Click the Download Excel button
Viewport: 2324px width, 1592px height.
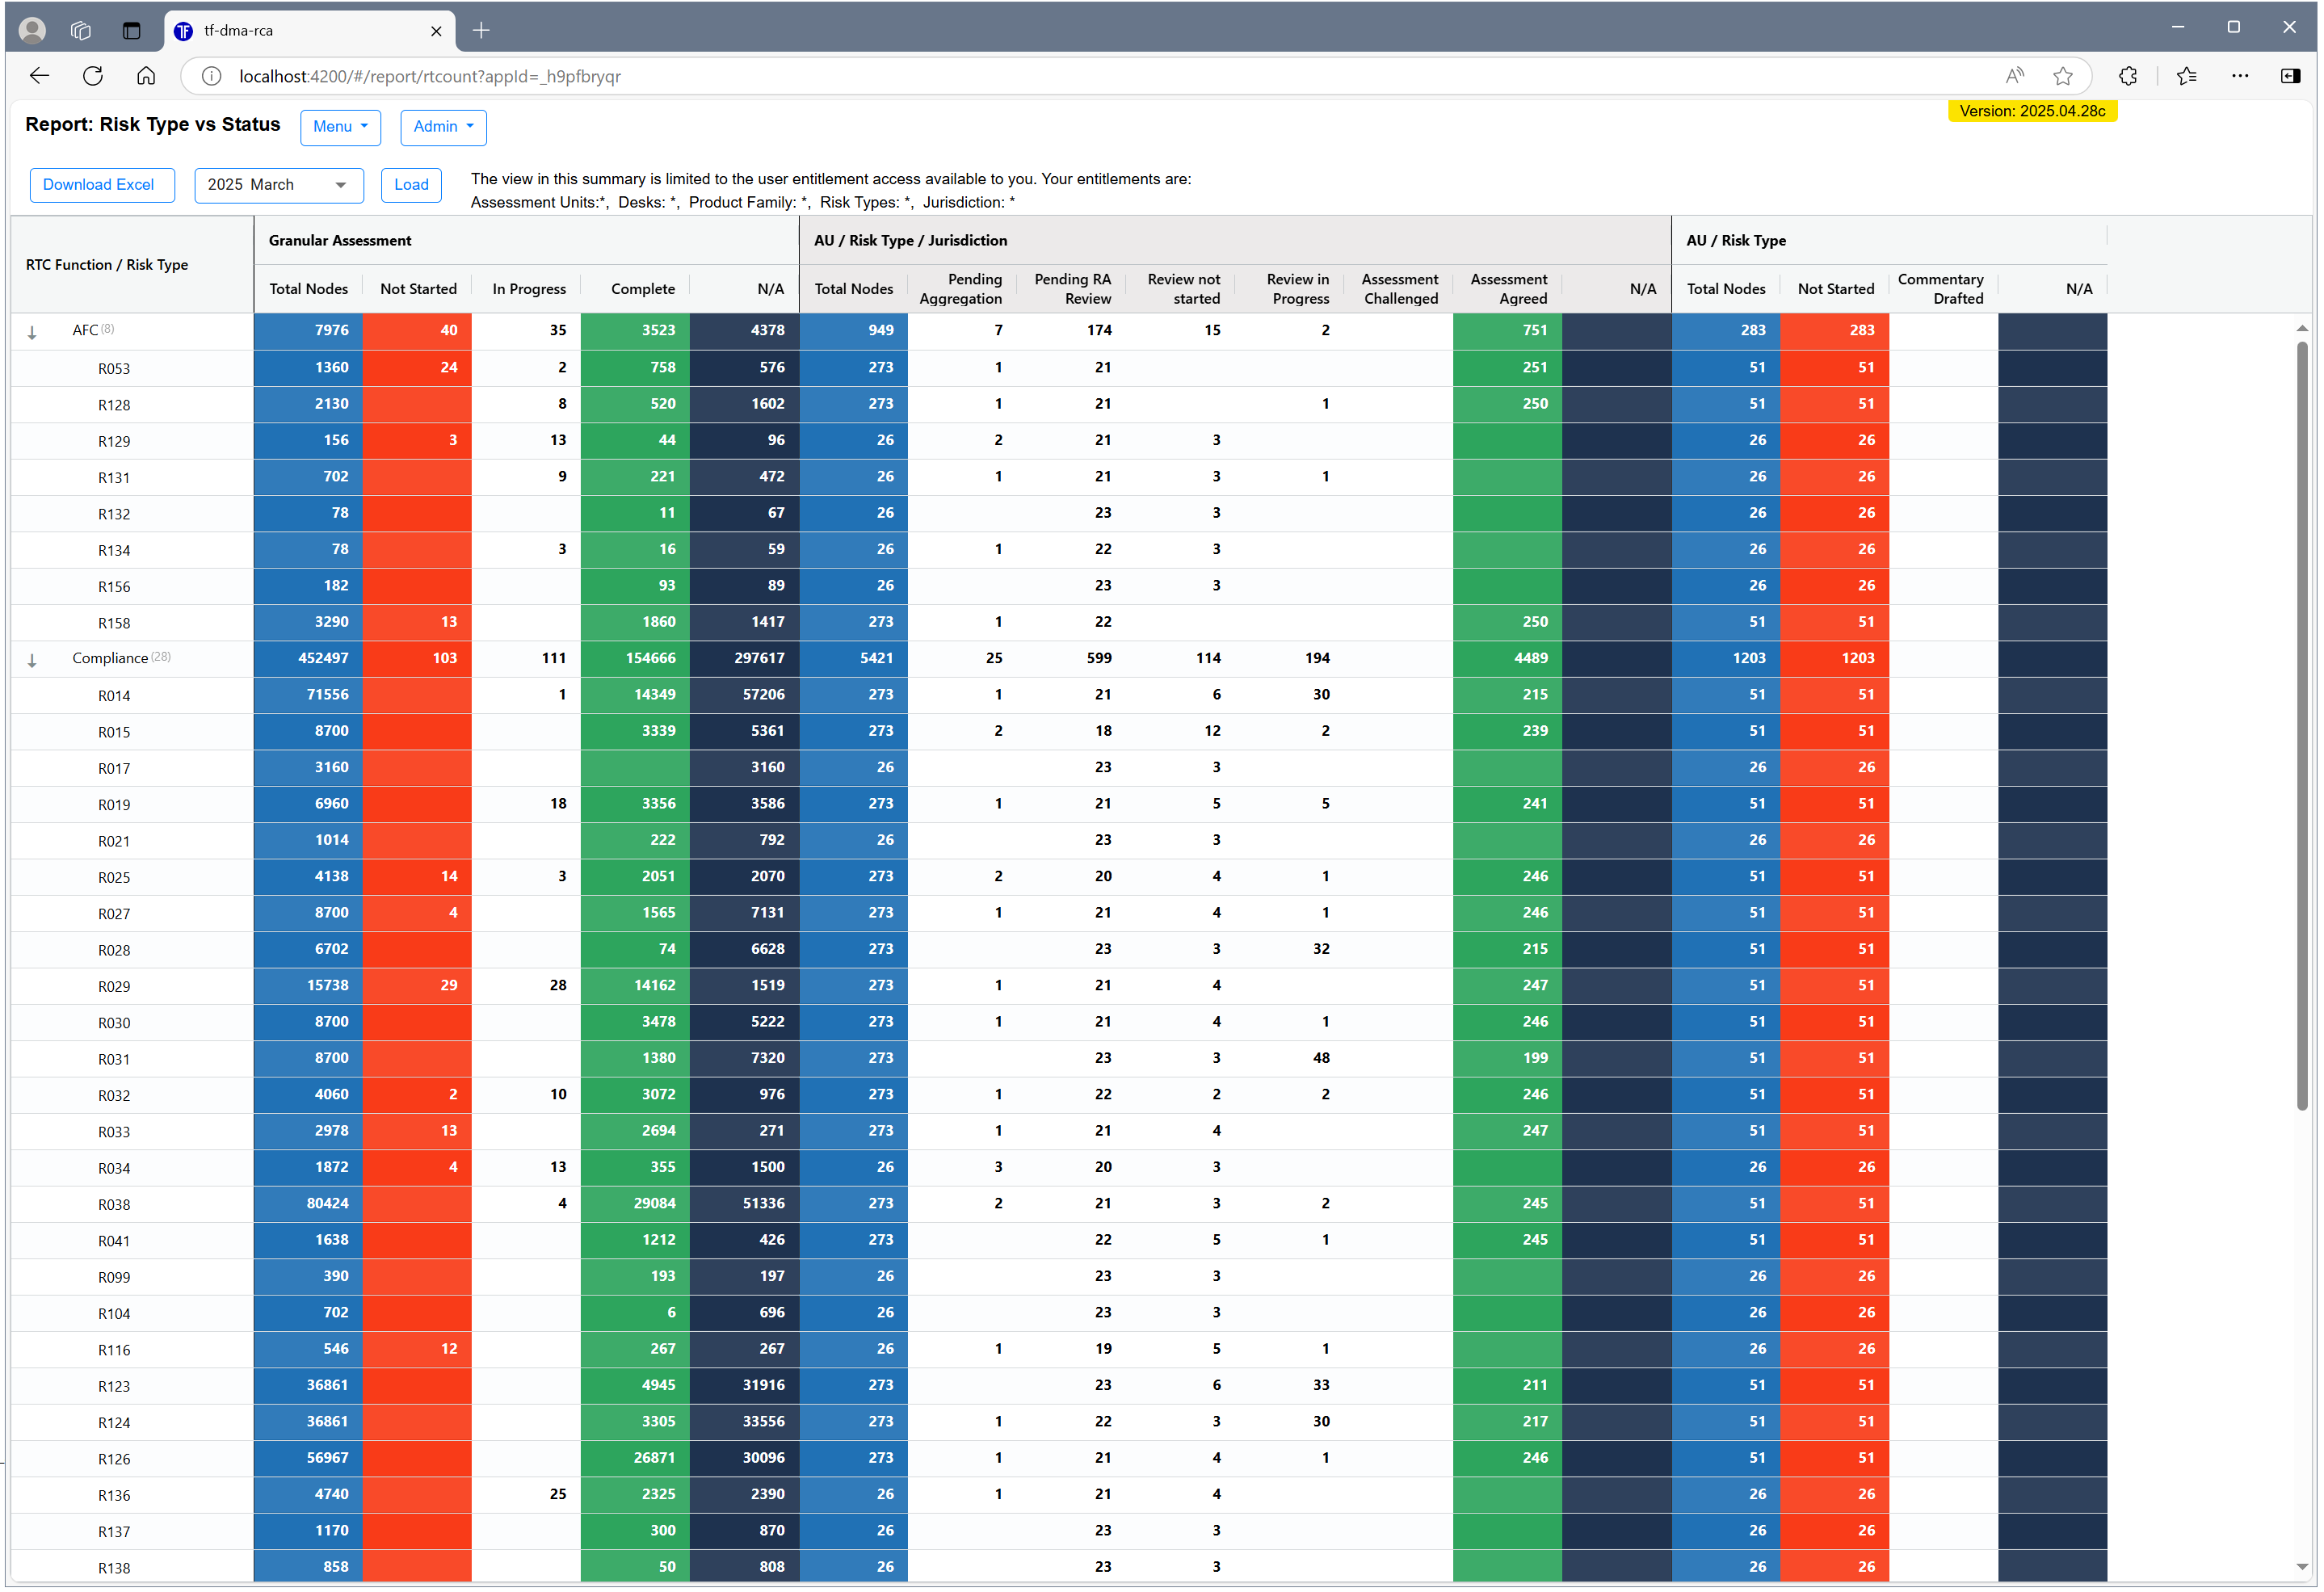click(101, 185)
